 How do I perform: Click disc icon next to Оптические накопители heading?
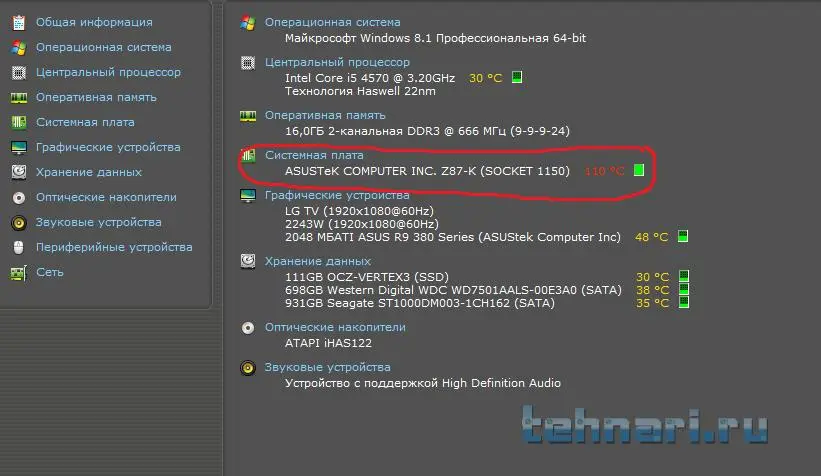[x=248, y=328]
